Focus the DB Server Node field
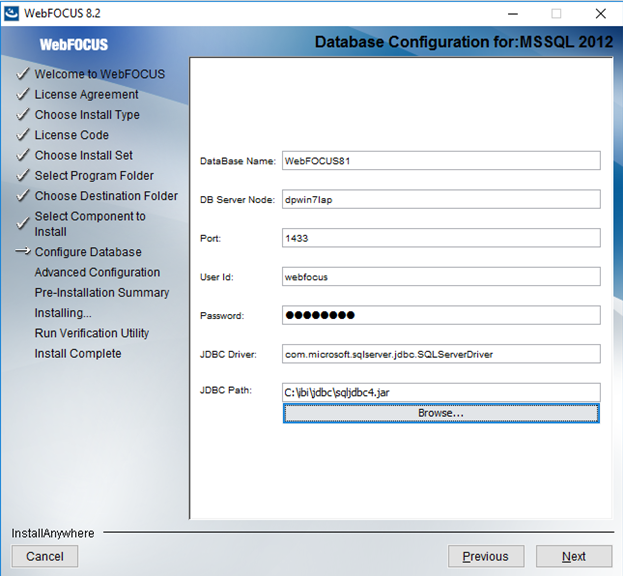This screenshot has height=576, width=623. 441,199
